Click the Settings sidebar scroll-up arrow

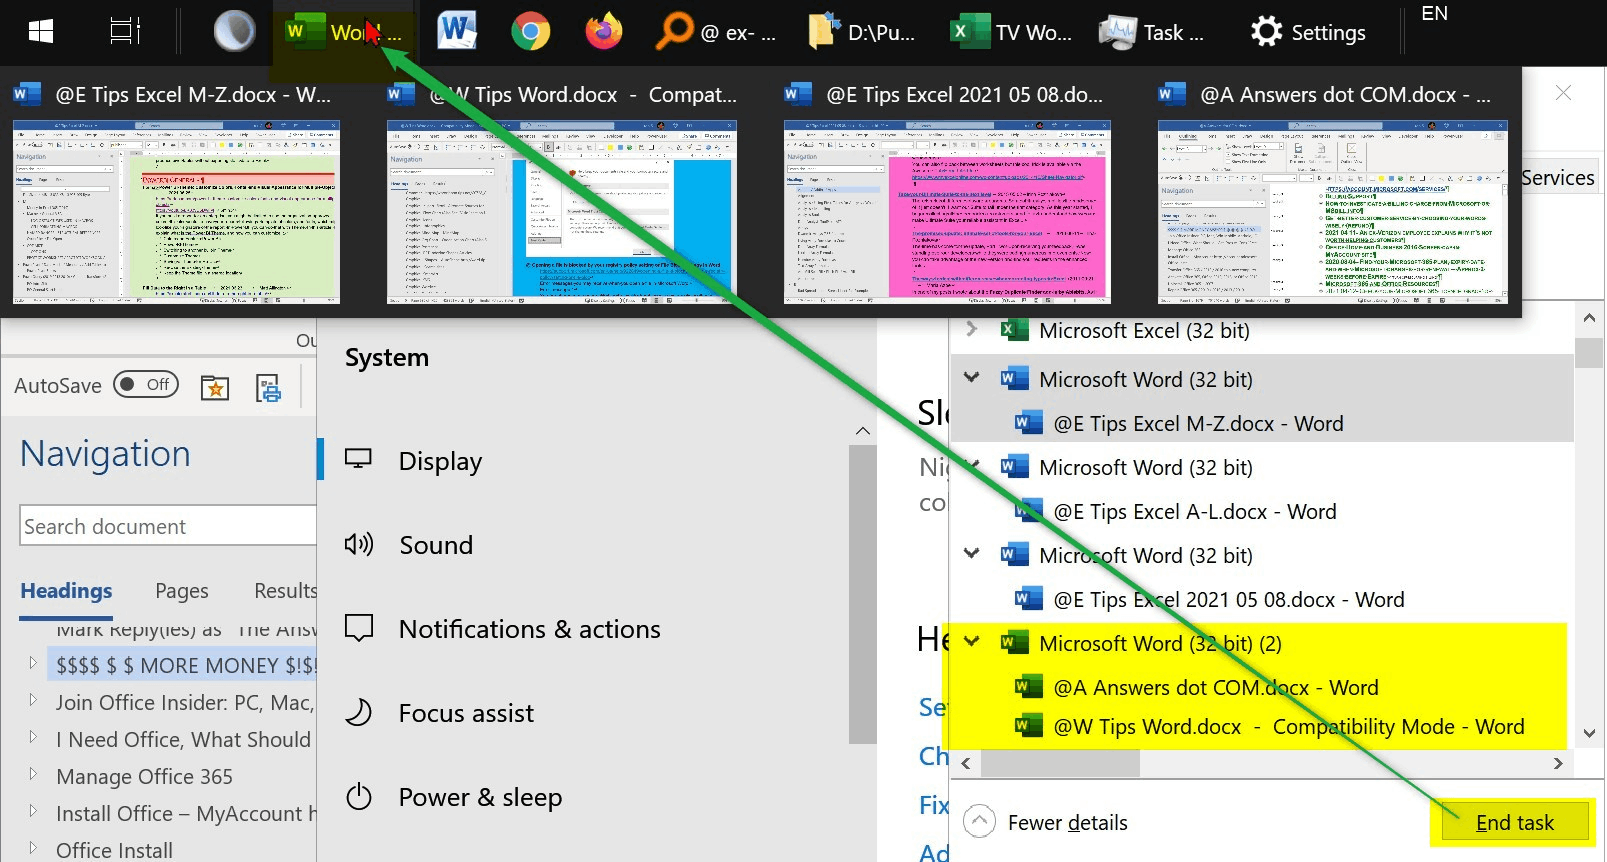pos(862,431)
